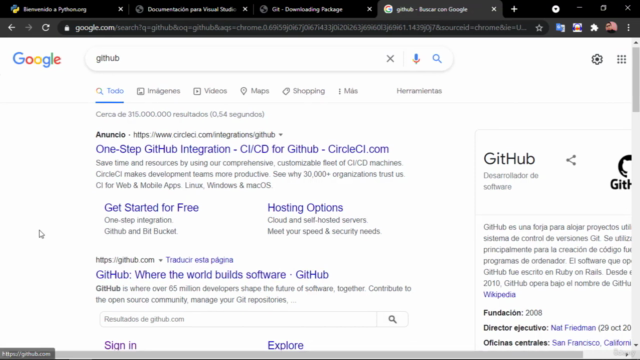The image size is (640, 360).
Task: Expand the Más filter menu
Action: 348,91
